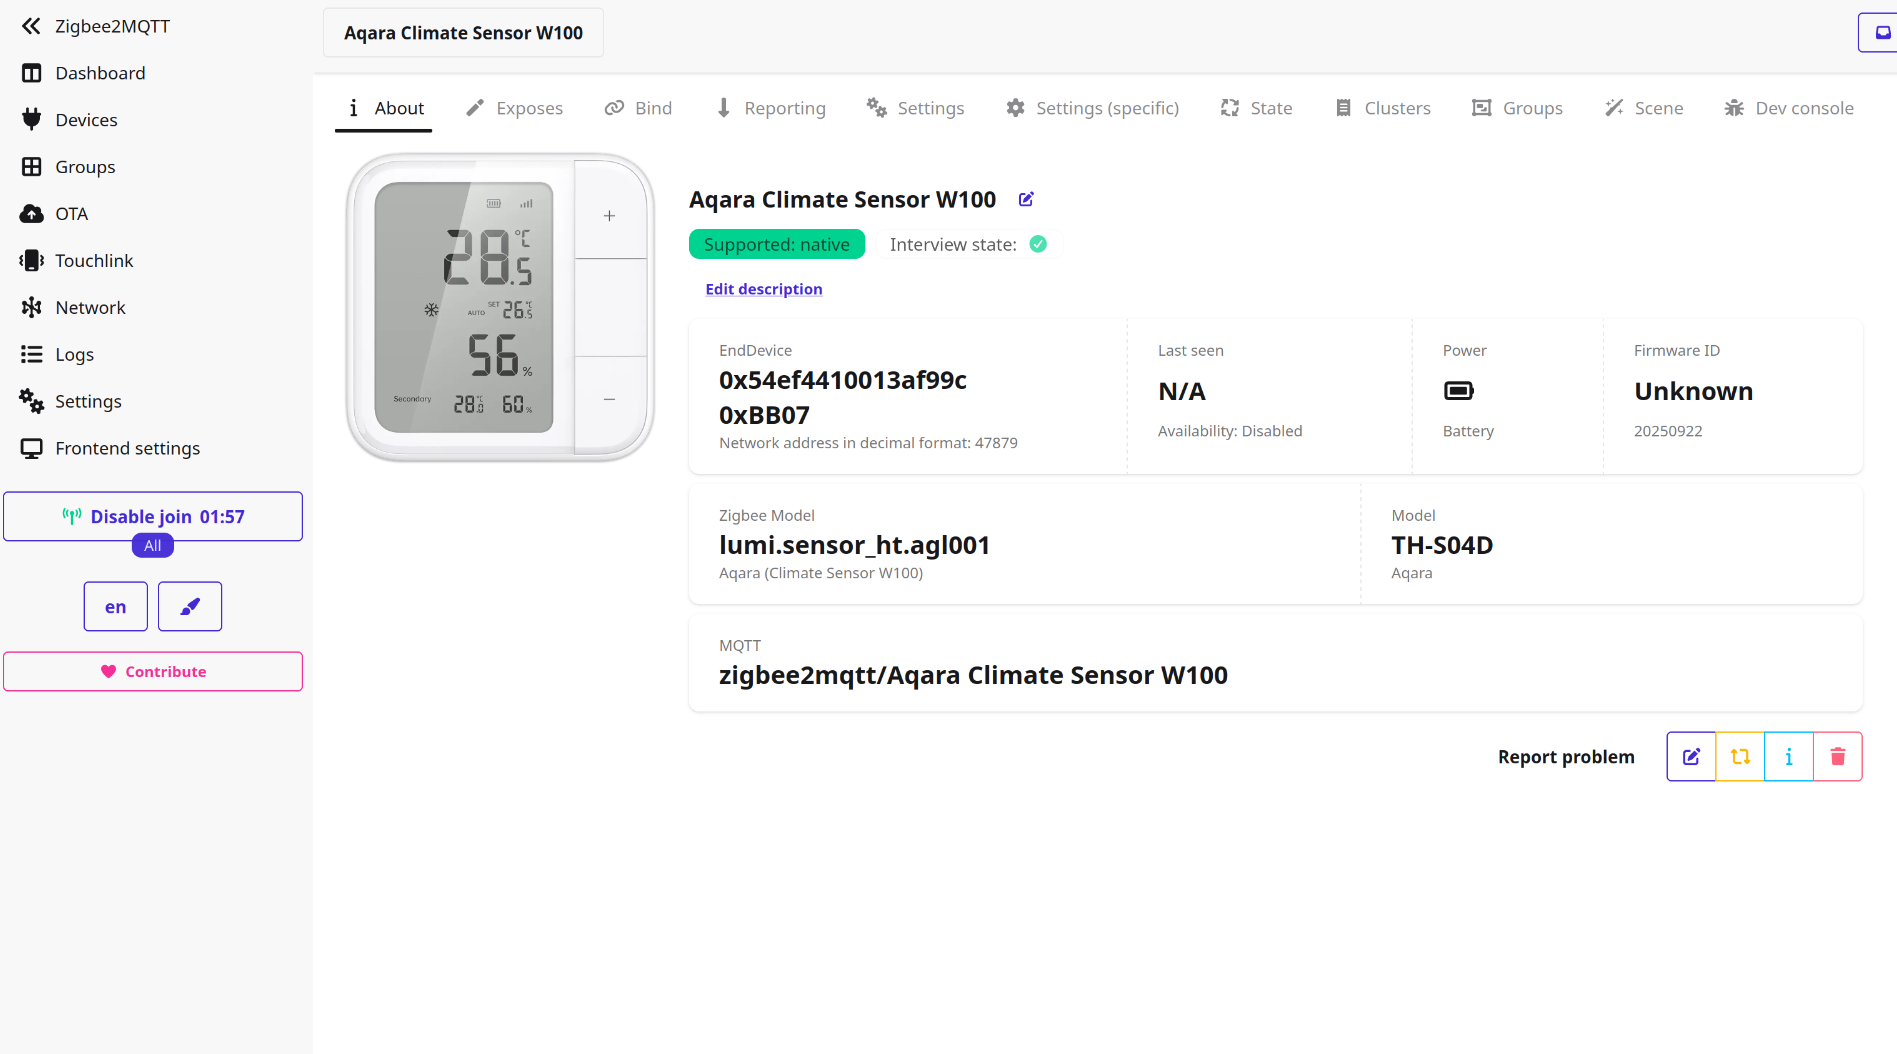Screen dimensions: 1897x1054
Task: Click the Aqara Climate Sensor W100 device image
Action: tap(500, 308)
